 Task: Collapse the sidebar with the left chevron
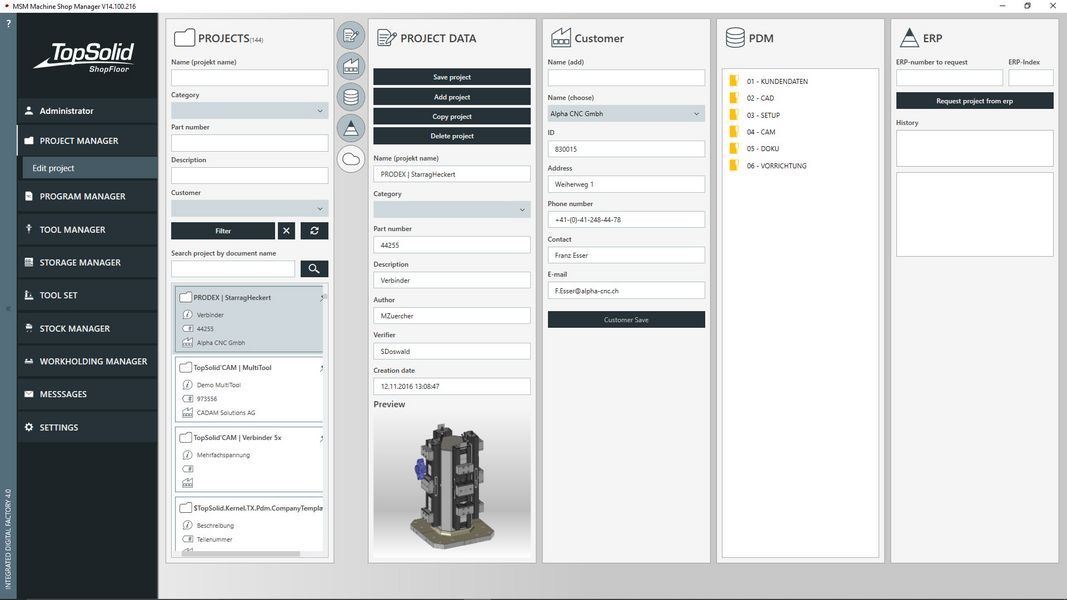[7, 310]
